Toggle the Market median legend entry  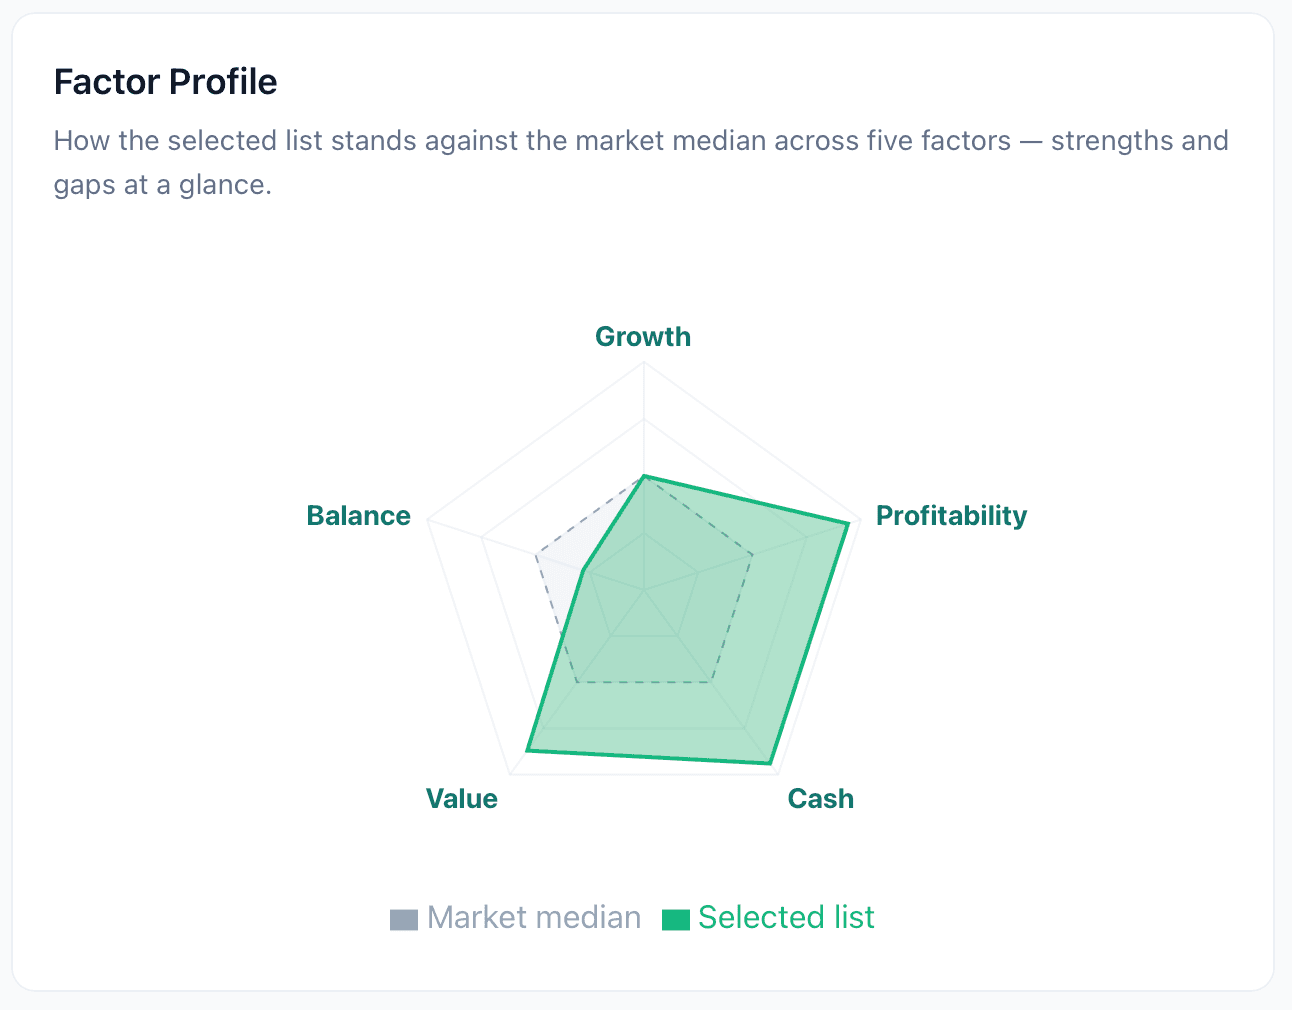point(516,917)
